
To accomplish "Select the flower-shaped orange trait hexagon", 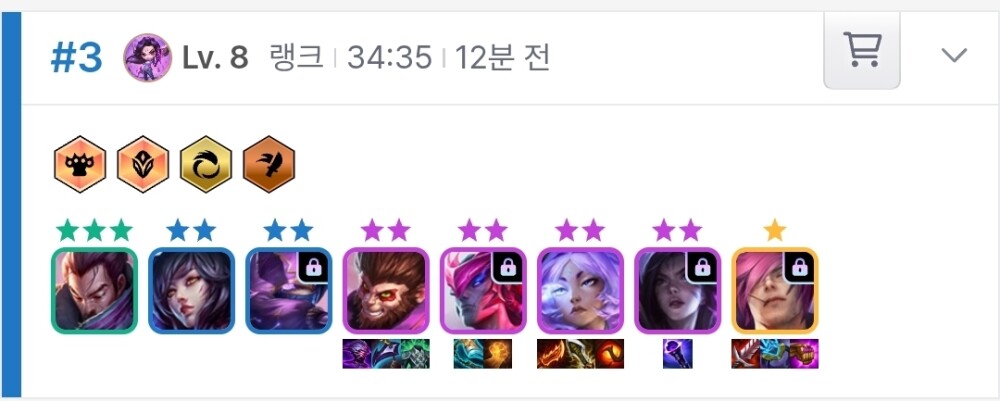I will coord(143,164).
